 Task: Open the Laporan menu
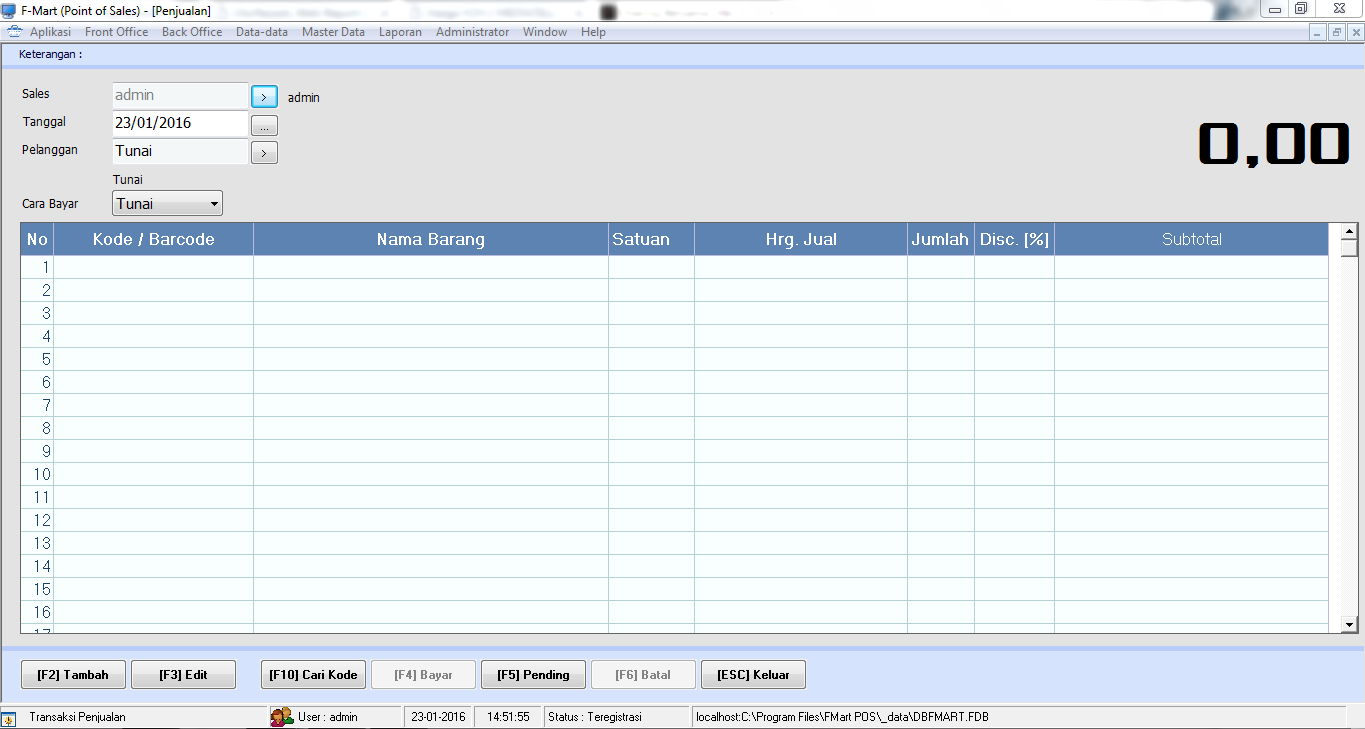click(x=400, y=32)
